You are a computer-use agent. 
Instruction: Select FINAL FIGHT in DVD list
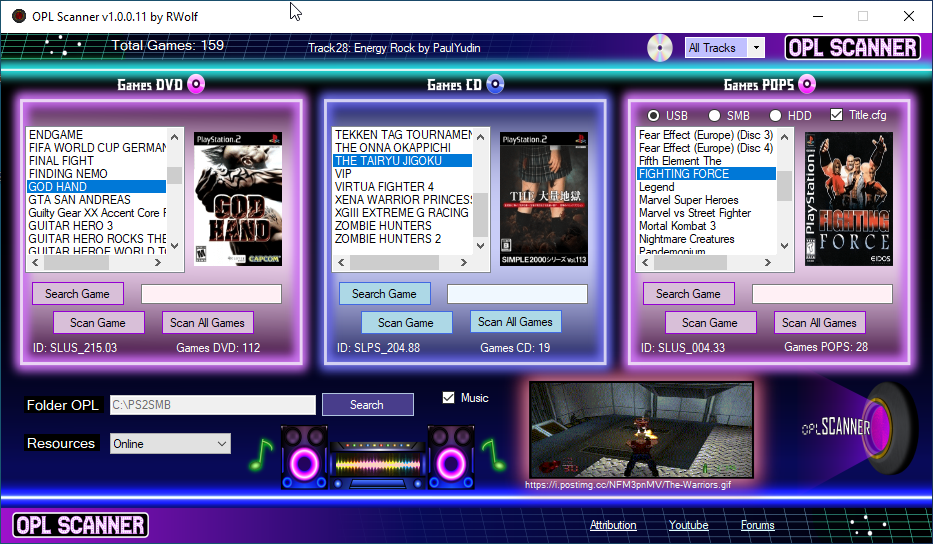click(x=61, y=161)
